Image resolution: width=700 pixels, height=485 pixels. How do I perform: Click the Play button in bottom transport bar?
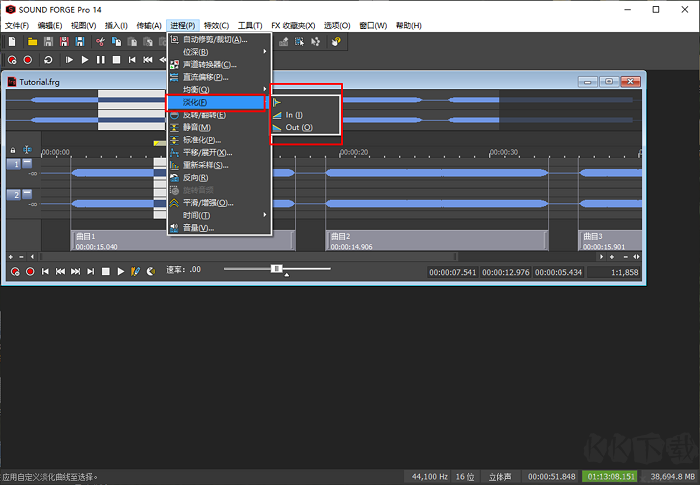121,271
